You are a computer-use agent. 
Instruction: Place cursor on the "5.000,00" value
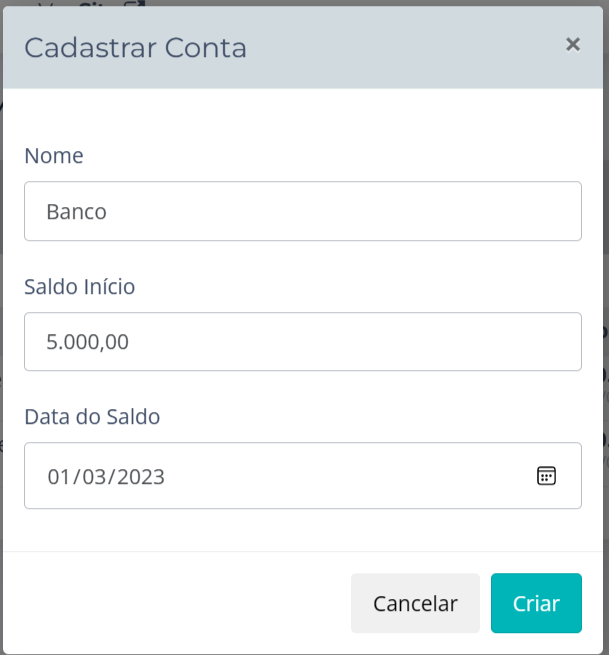87,343
